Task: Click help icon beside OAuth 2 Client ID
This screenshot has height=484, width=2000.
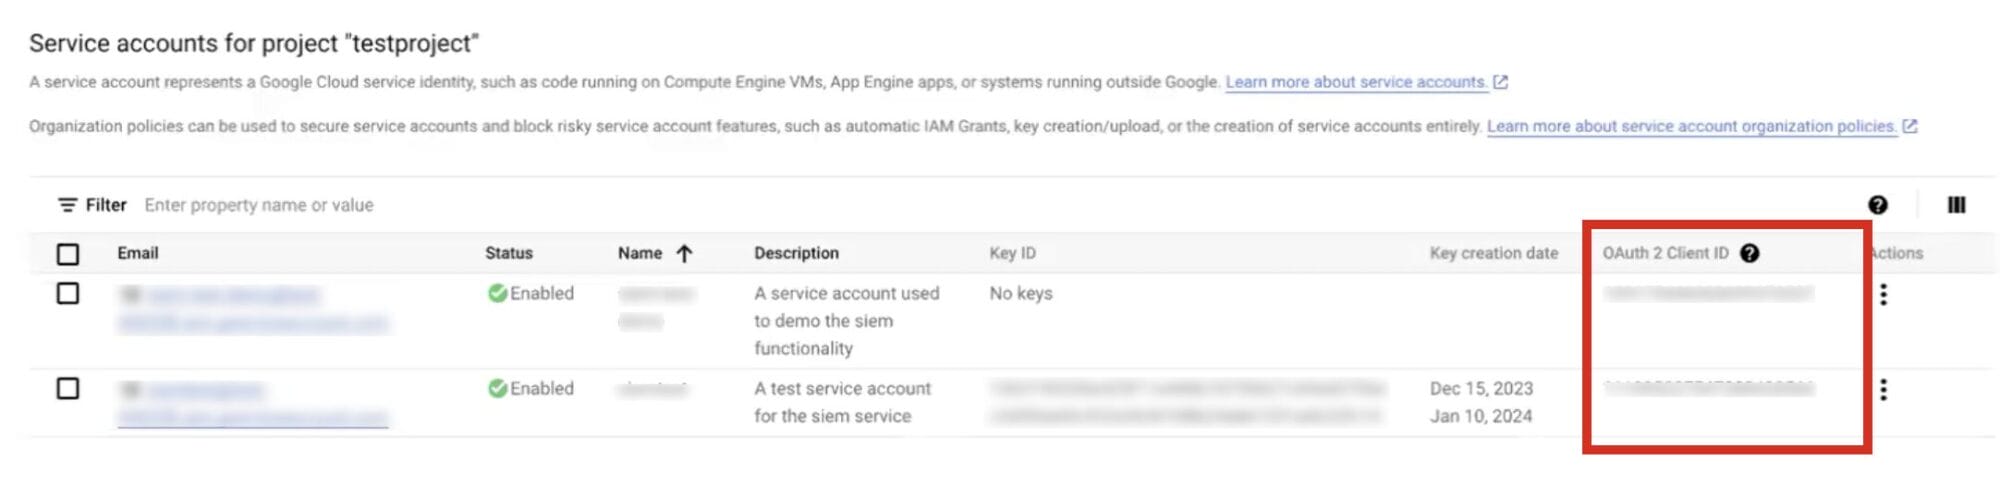Action: point(1749,253)
